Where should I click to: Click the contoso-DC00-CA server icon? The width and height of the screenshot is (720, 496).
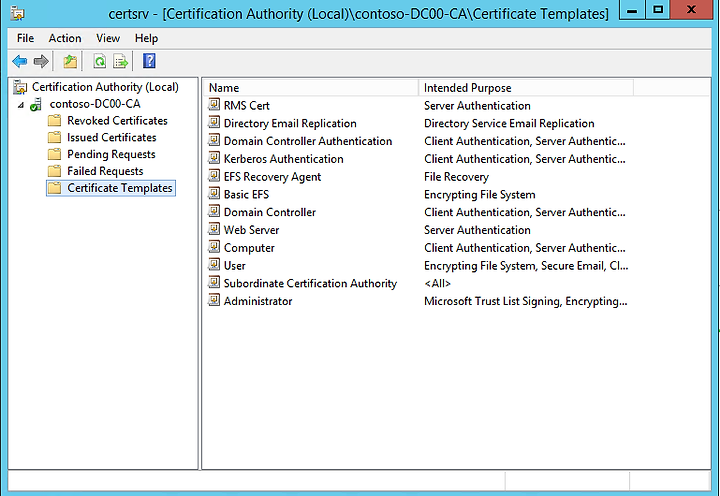36,105
